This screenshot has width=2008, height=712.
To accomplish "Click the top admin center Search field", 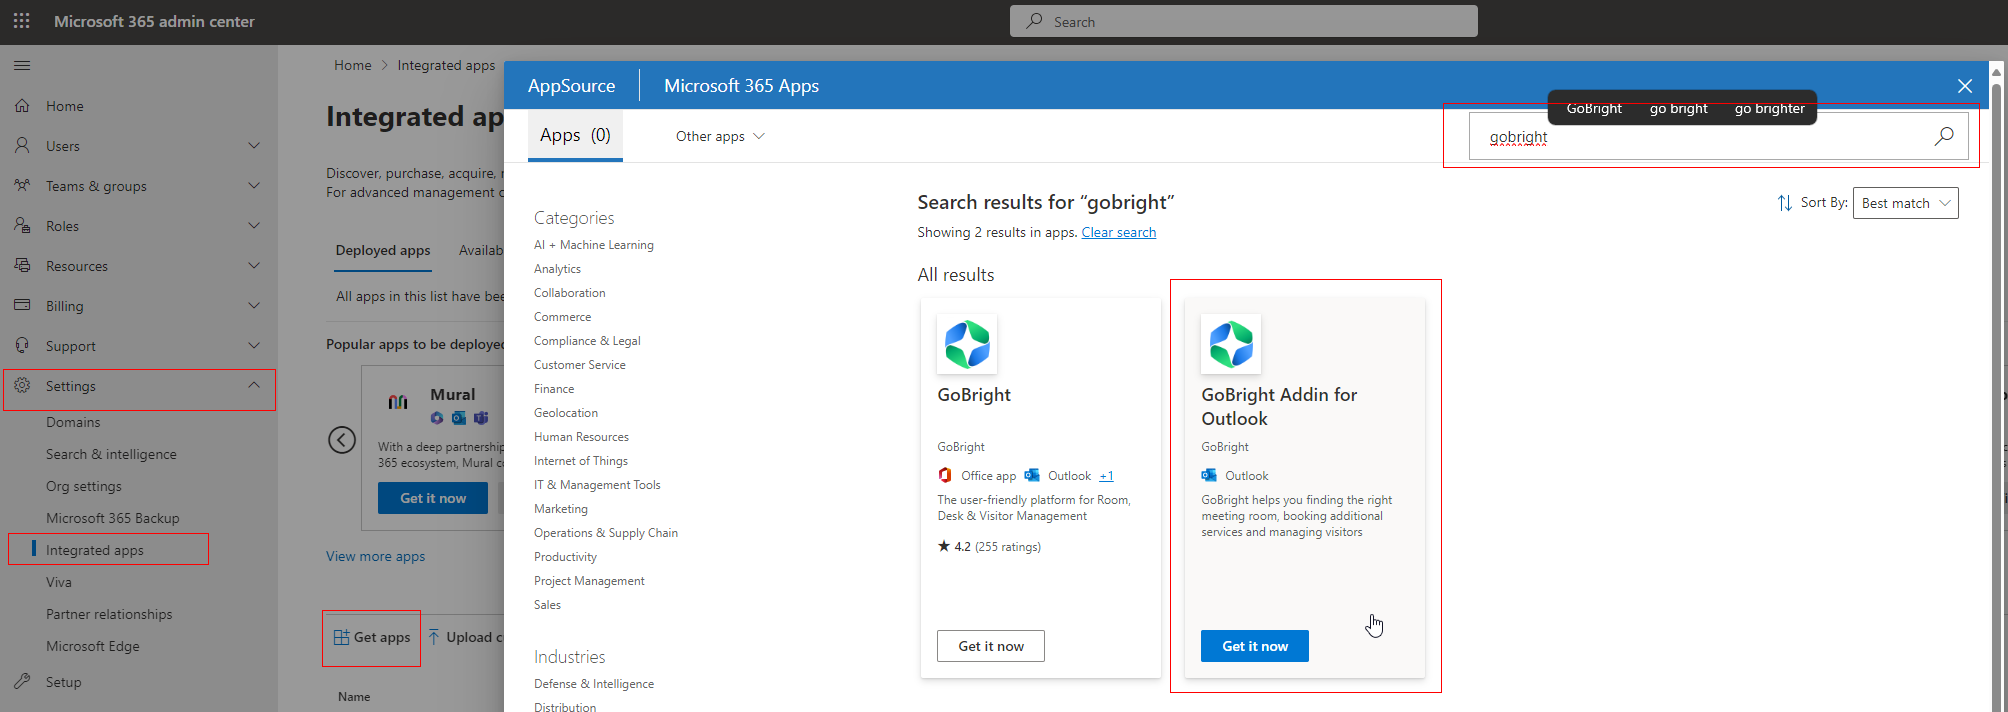I will click(x=1244, y=21).
